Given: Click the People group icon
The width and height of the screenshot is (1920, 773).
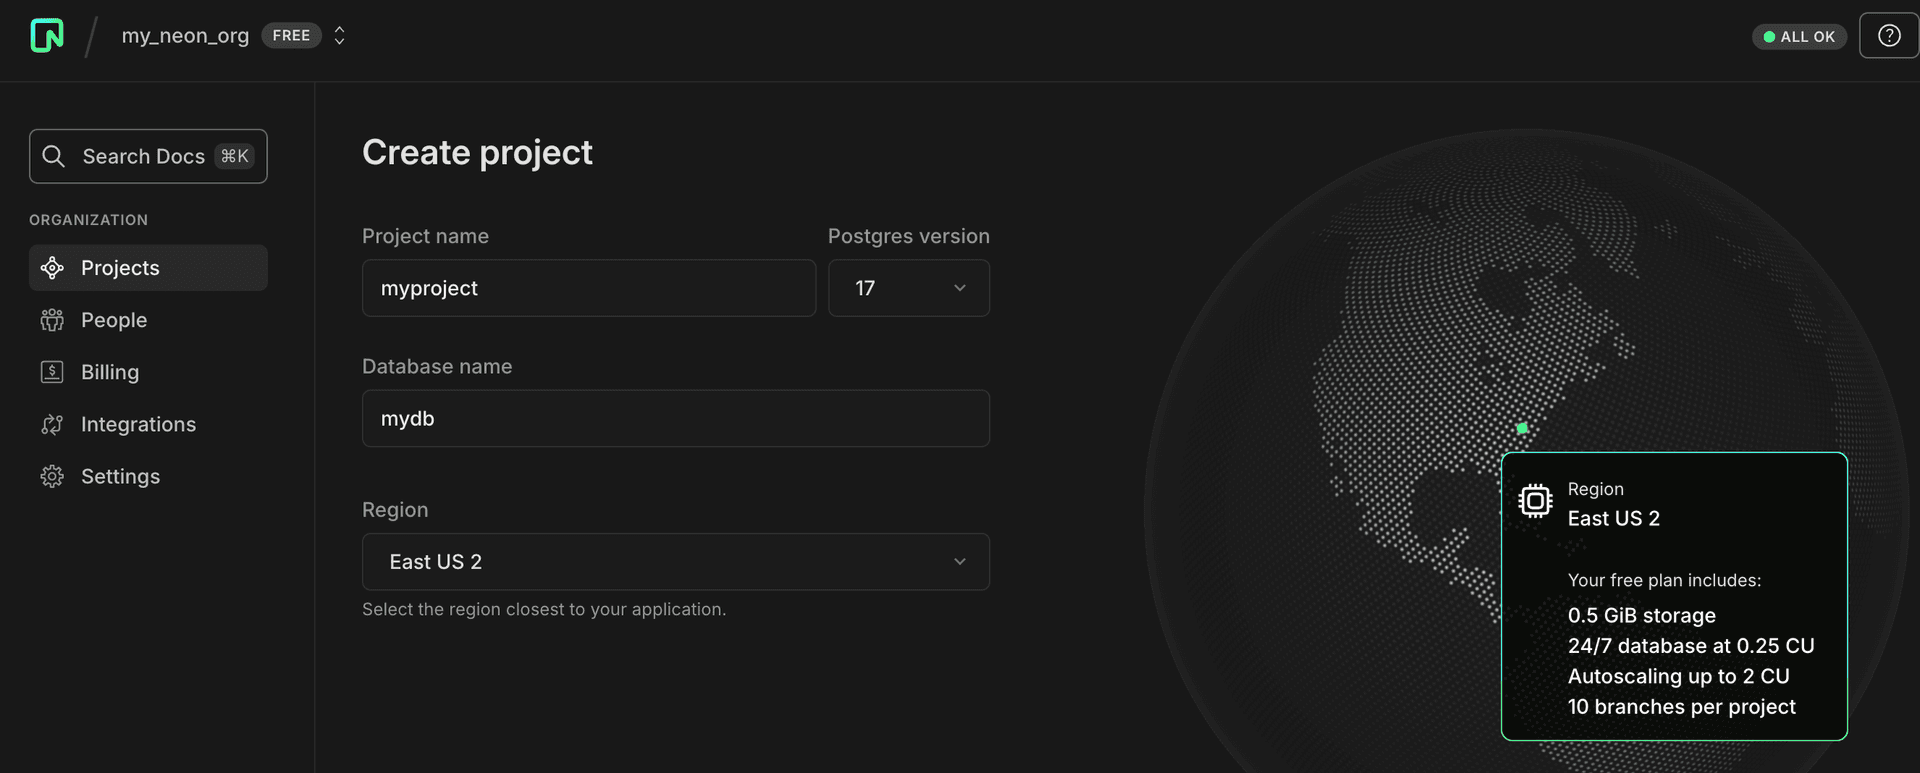Looking at the screenshot, I should [x=52, y=320].
